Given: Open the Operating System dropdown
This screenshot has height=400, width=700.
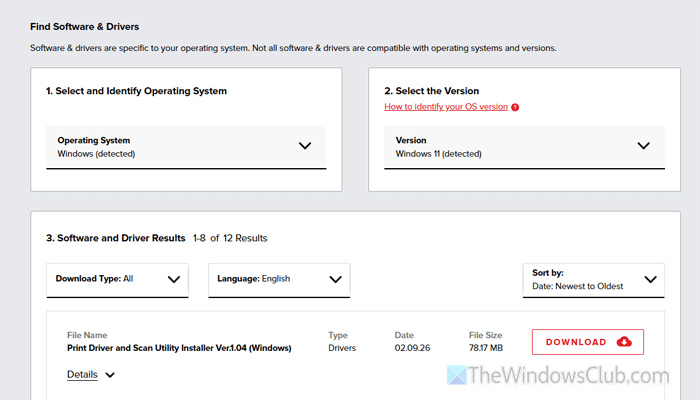Looking at the screenshot, I should click(186, 147).
